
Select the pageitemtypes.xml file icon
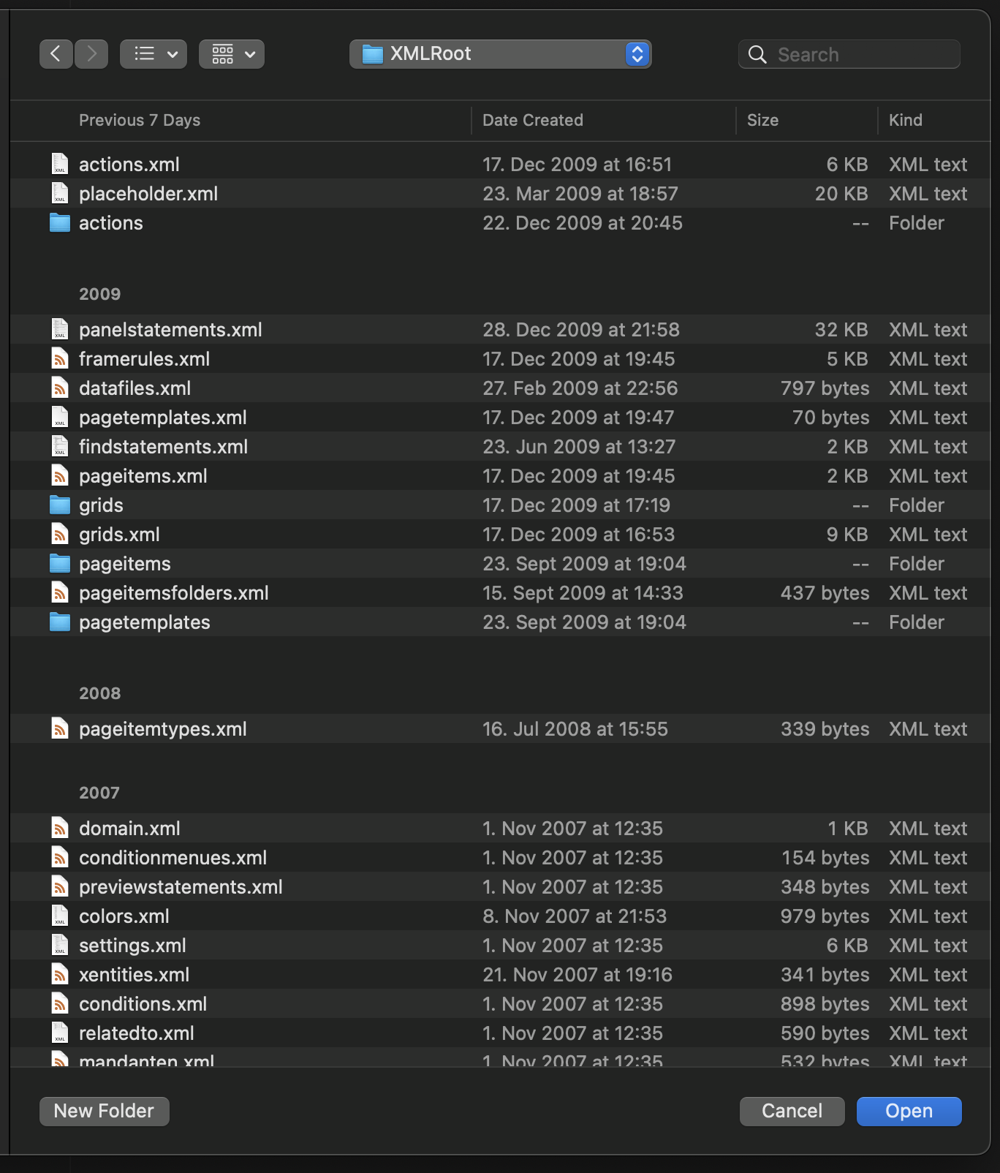pyautogui.click(x=60, y=729)
